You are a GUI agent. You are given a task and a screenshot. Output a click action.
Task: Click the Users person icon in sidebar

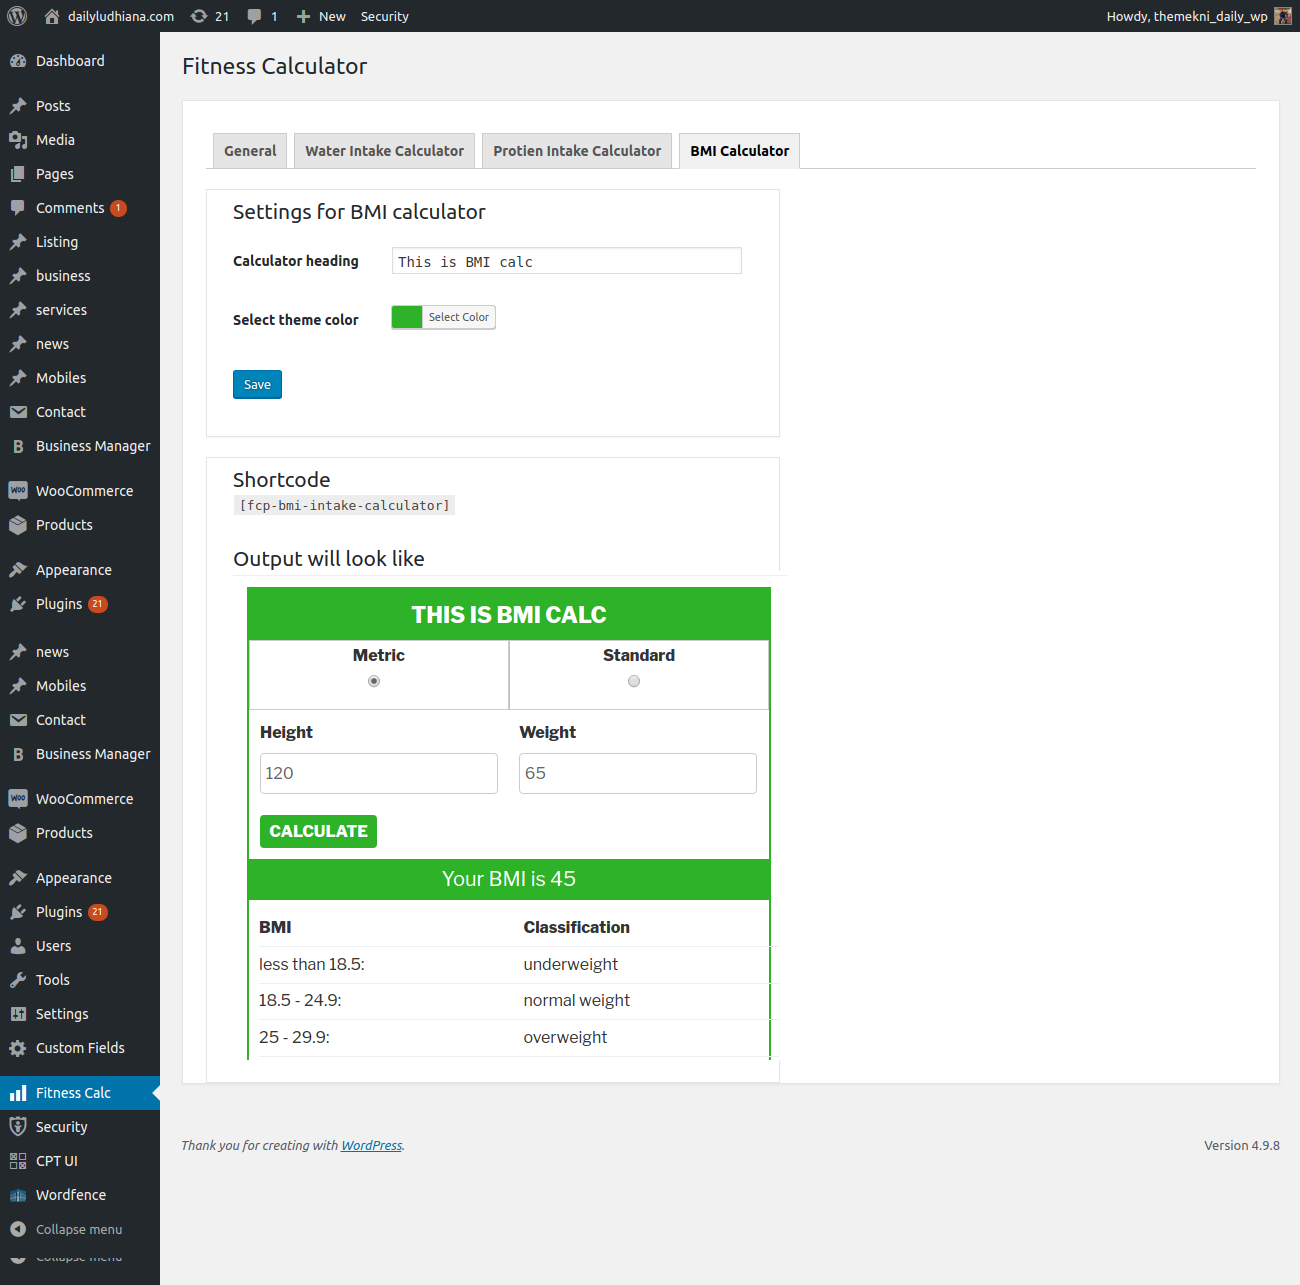[18, 946]
